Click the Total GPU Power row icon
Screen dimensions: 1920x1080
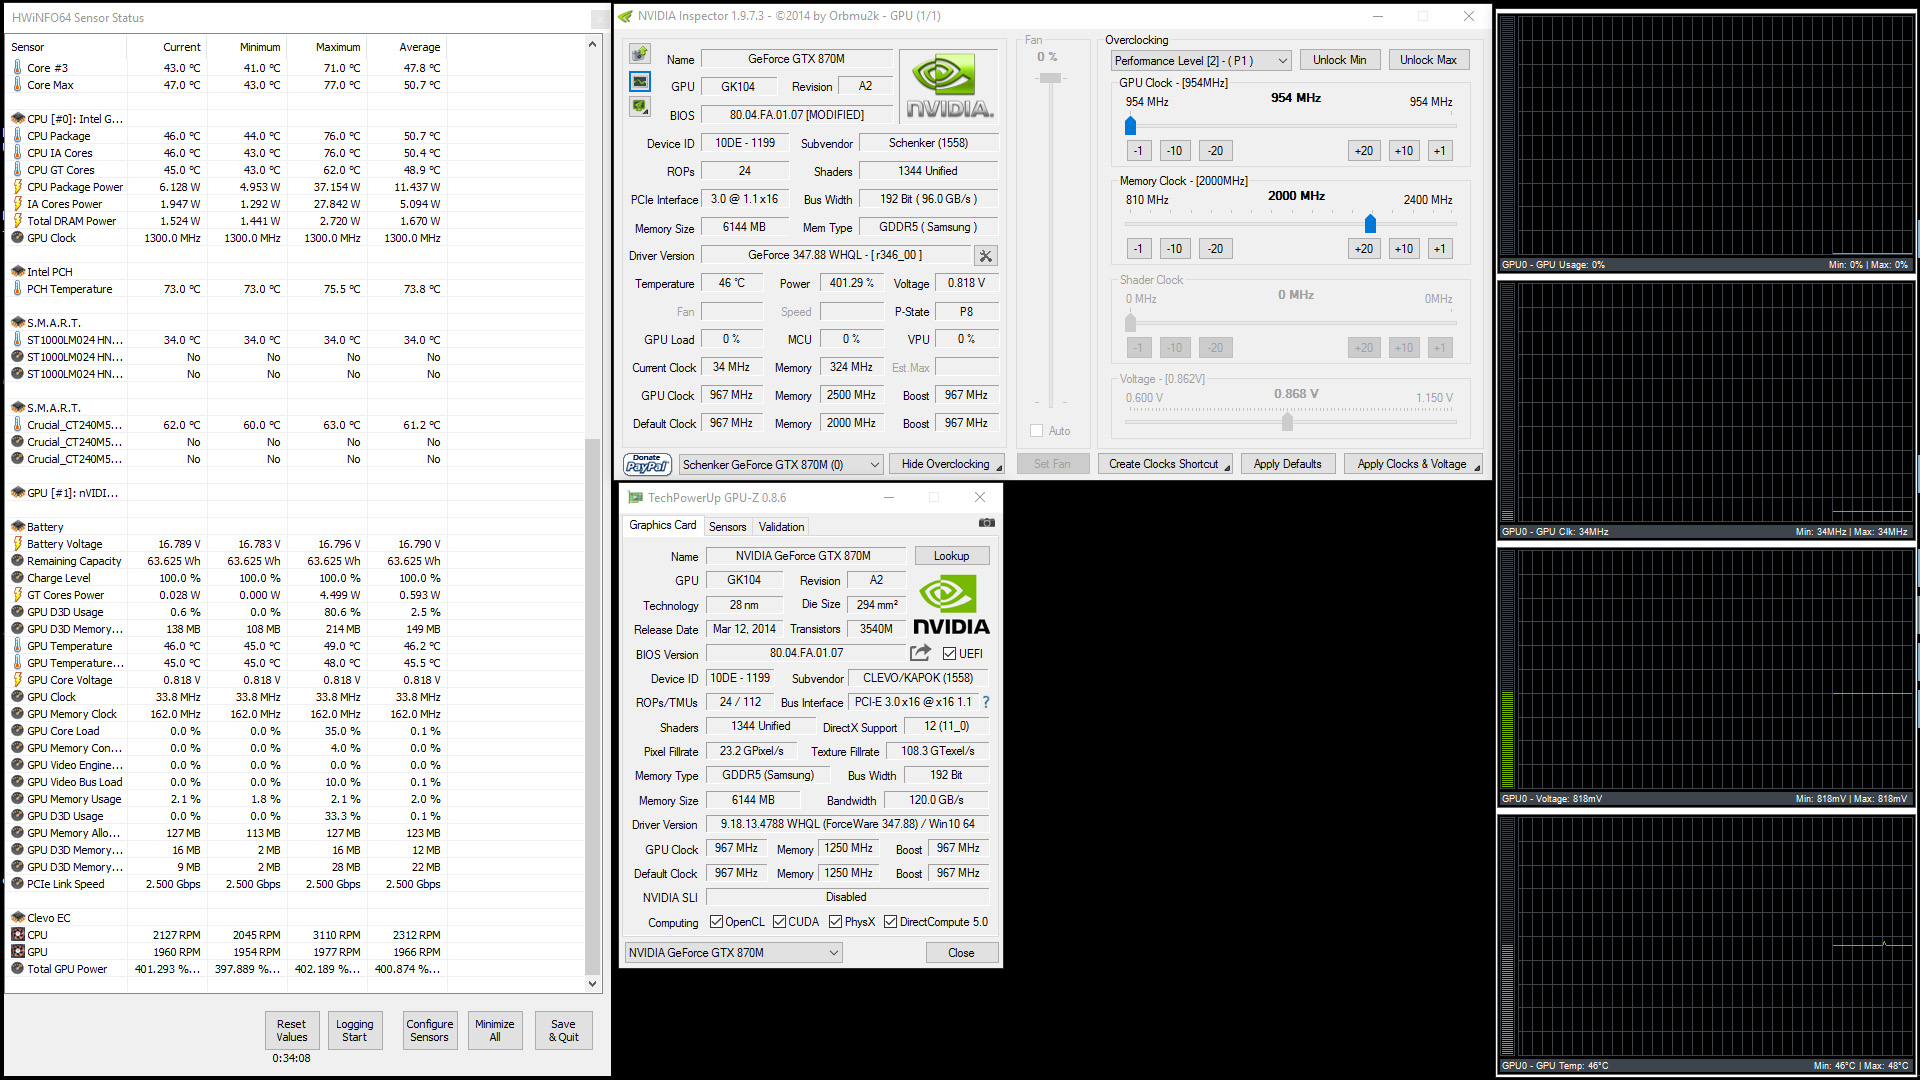(x=18, y=969)
